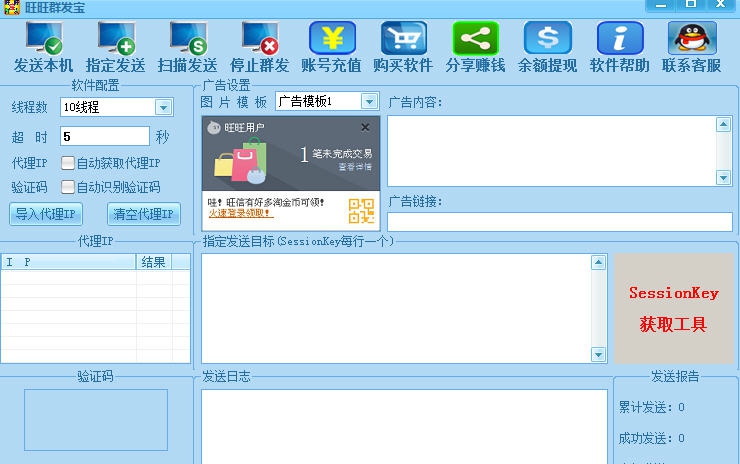Close the 旺旺用户 ad preview X
740x464 pixels.
365,127
